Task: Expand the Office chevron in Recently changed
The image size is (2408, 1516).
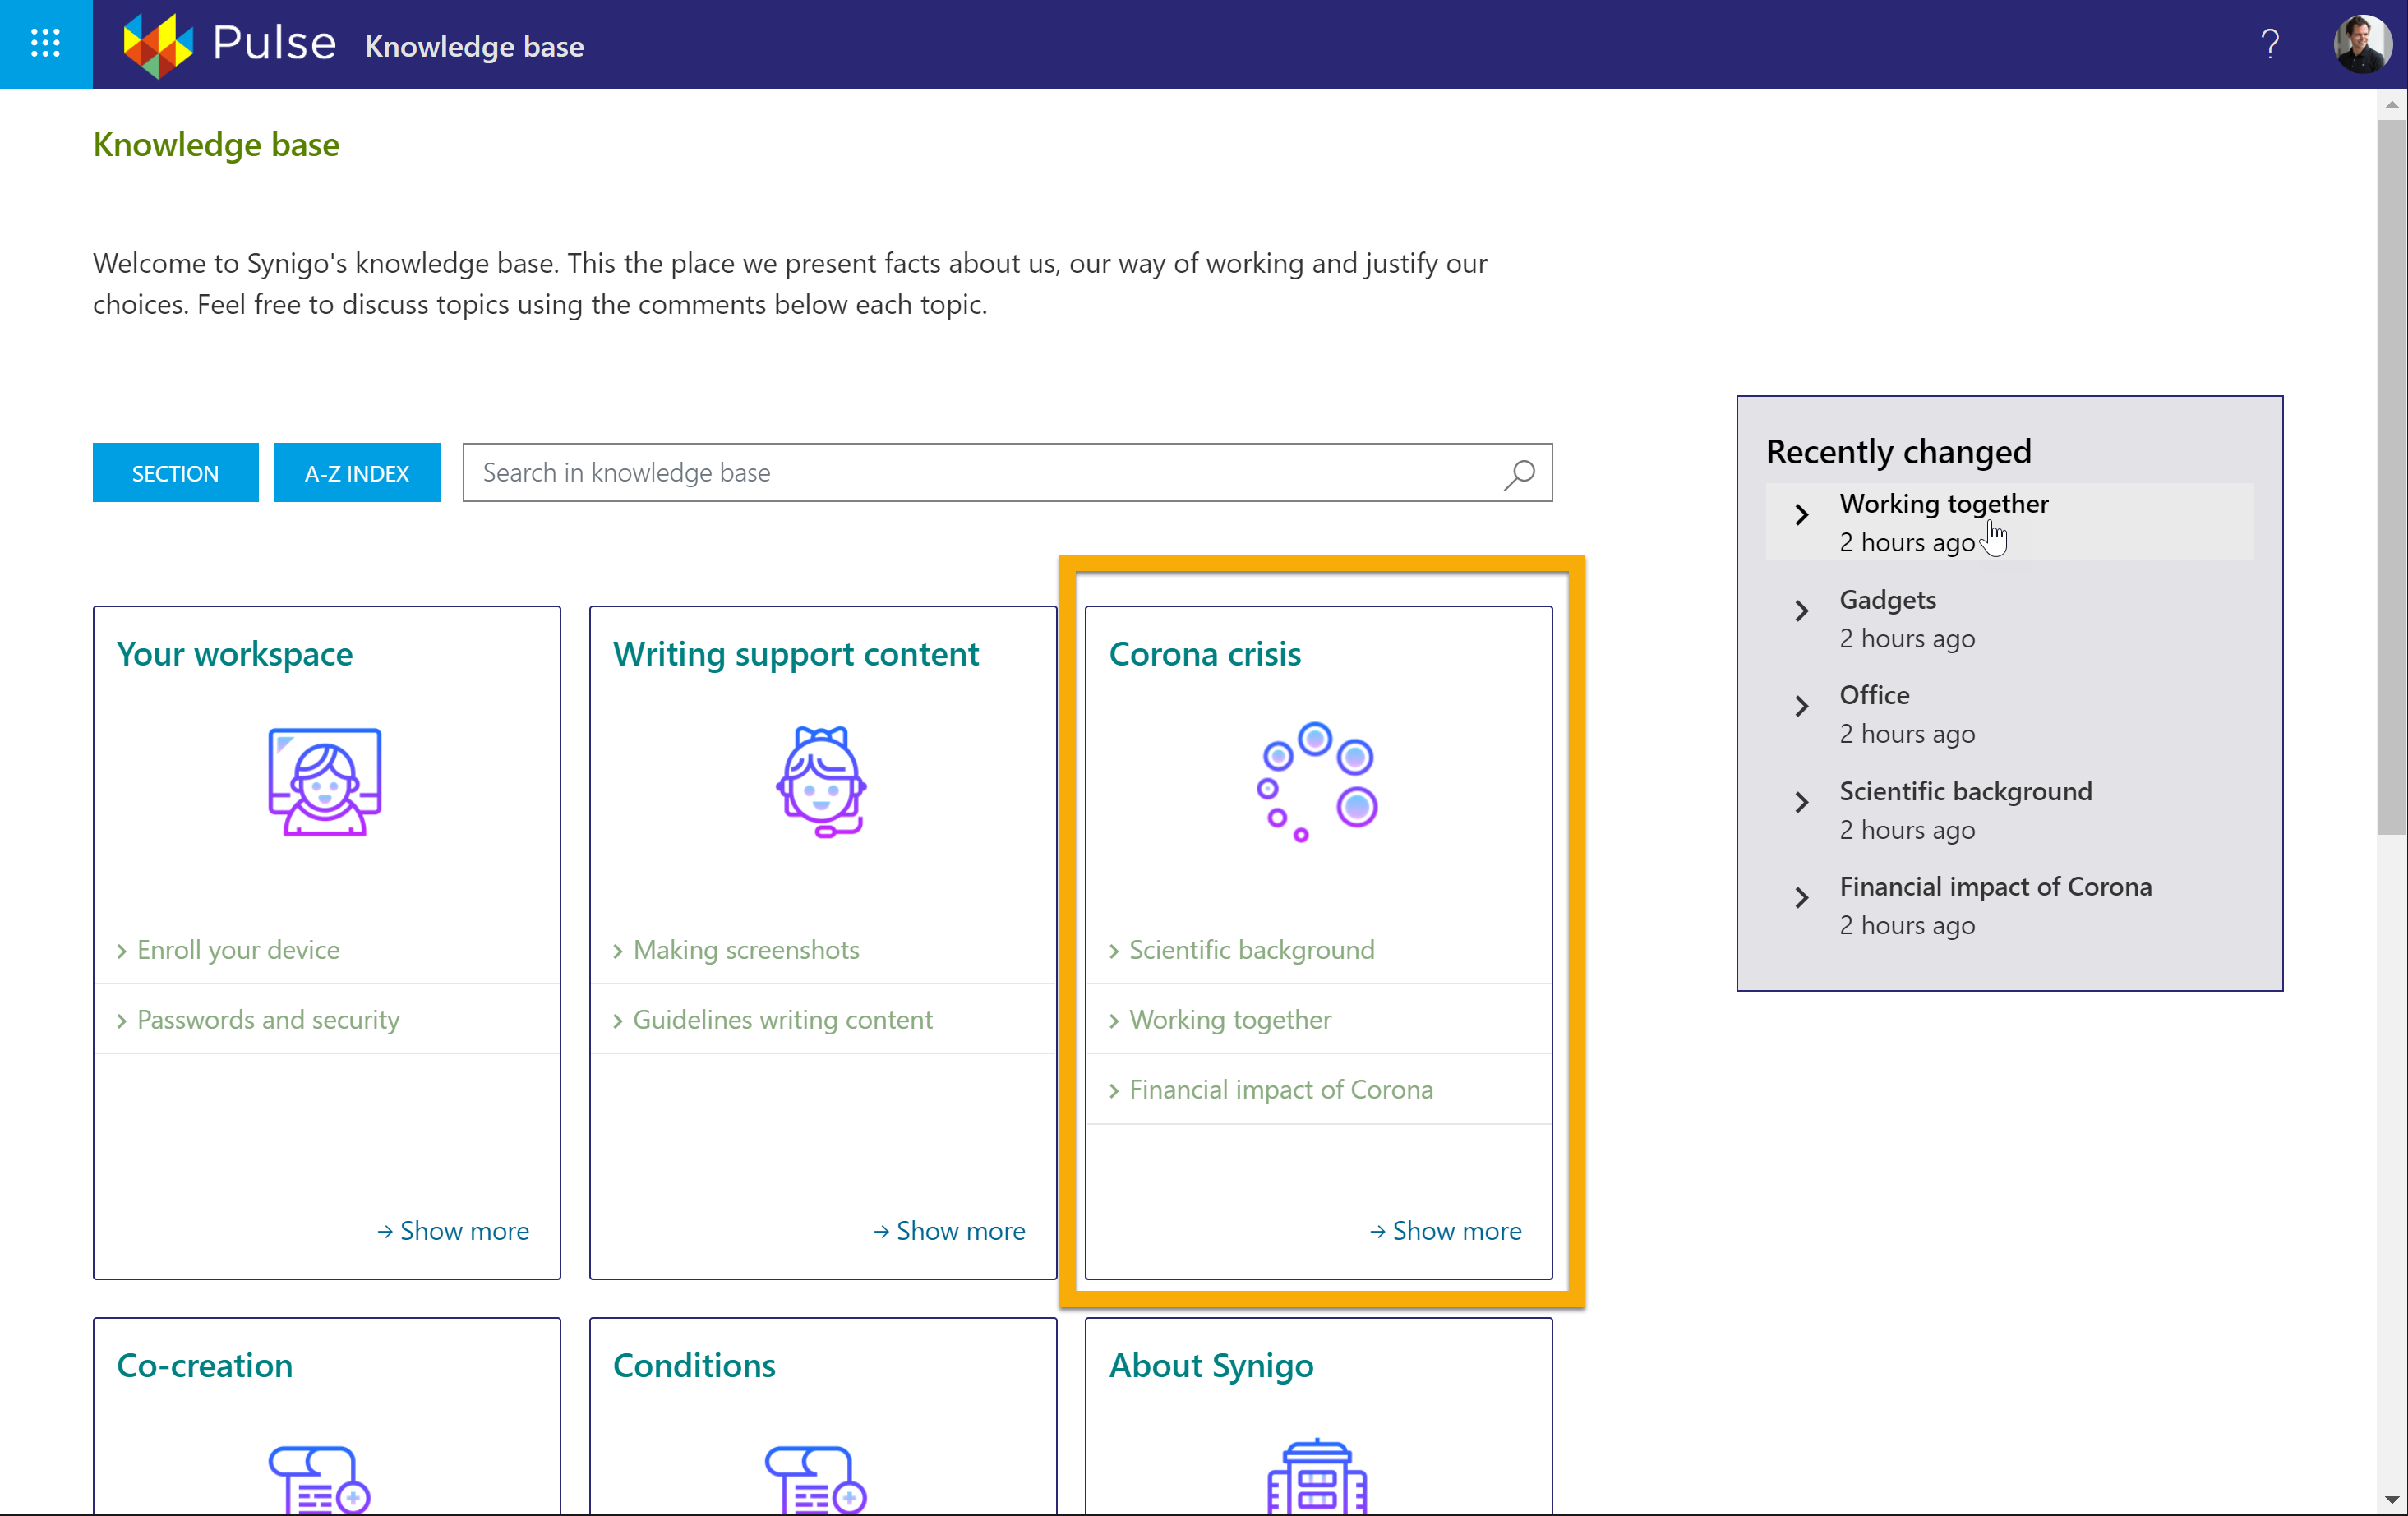Action: [x=1801, y=707]
